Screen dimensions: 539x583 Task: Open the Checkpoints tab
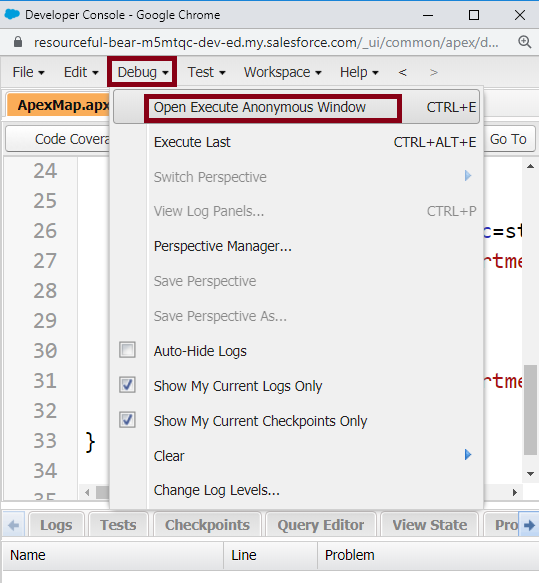pos(207,525)
